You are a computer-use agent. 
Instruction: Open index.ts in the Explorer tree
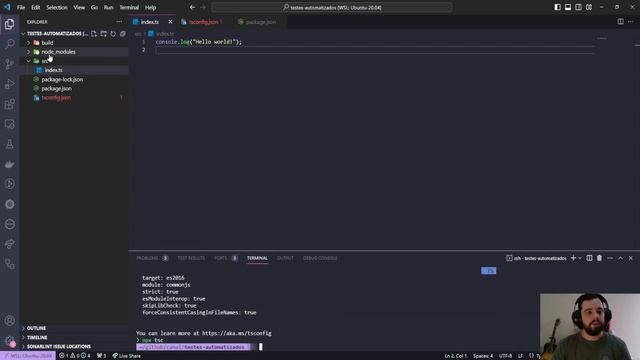point(53,70)
